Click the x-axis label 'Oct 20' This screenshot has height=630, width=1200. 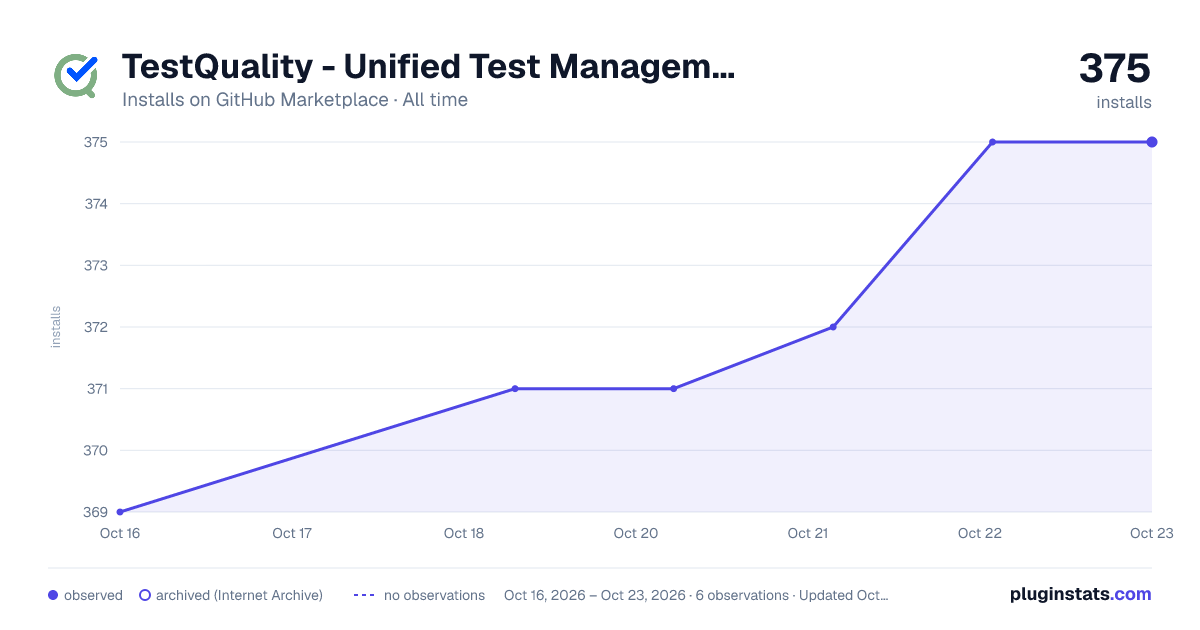(x=636, y=533)
